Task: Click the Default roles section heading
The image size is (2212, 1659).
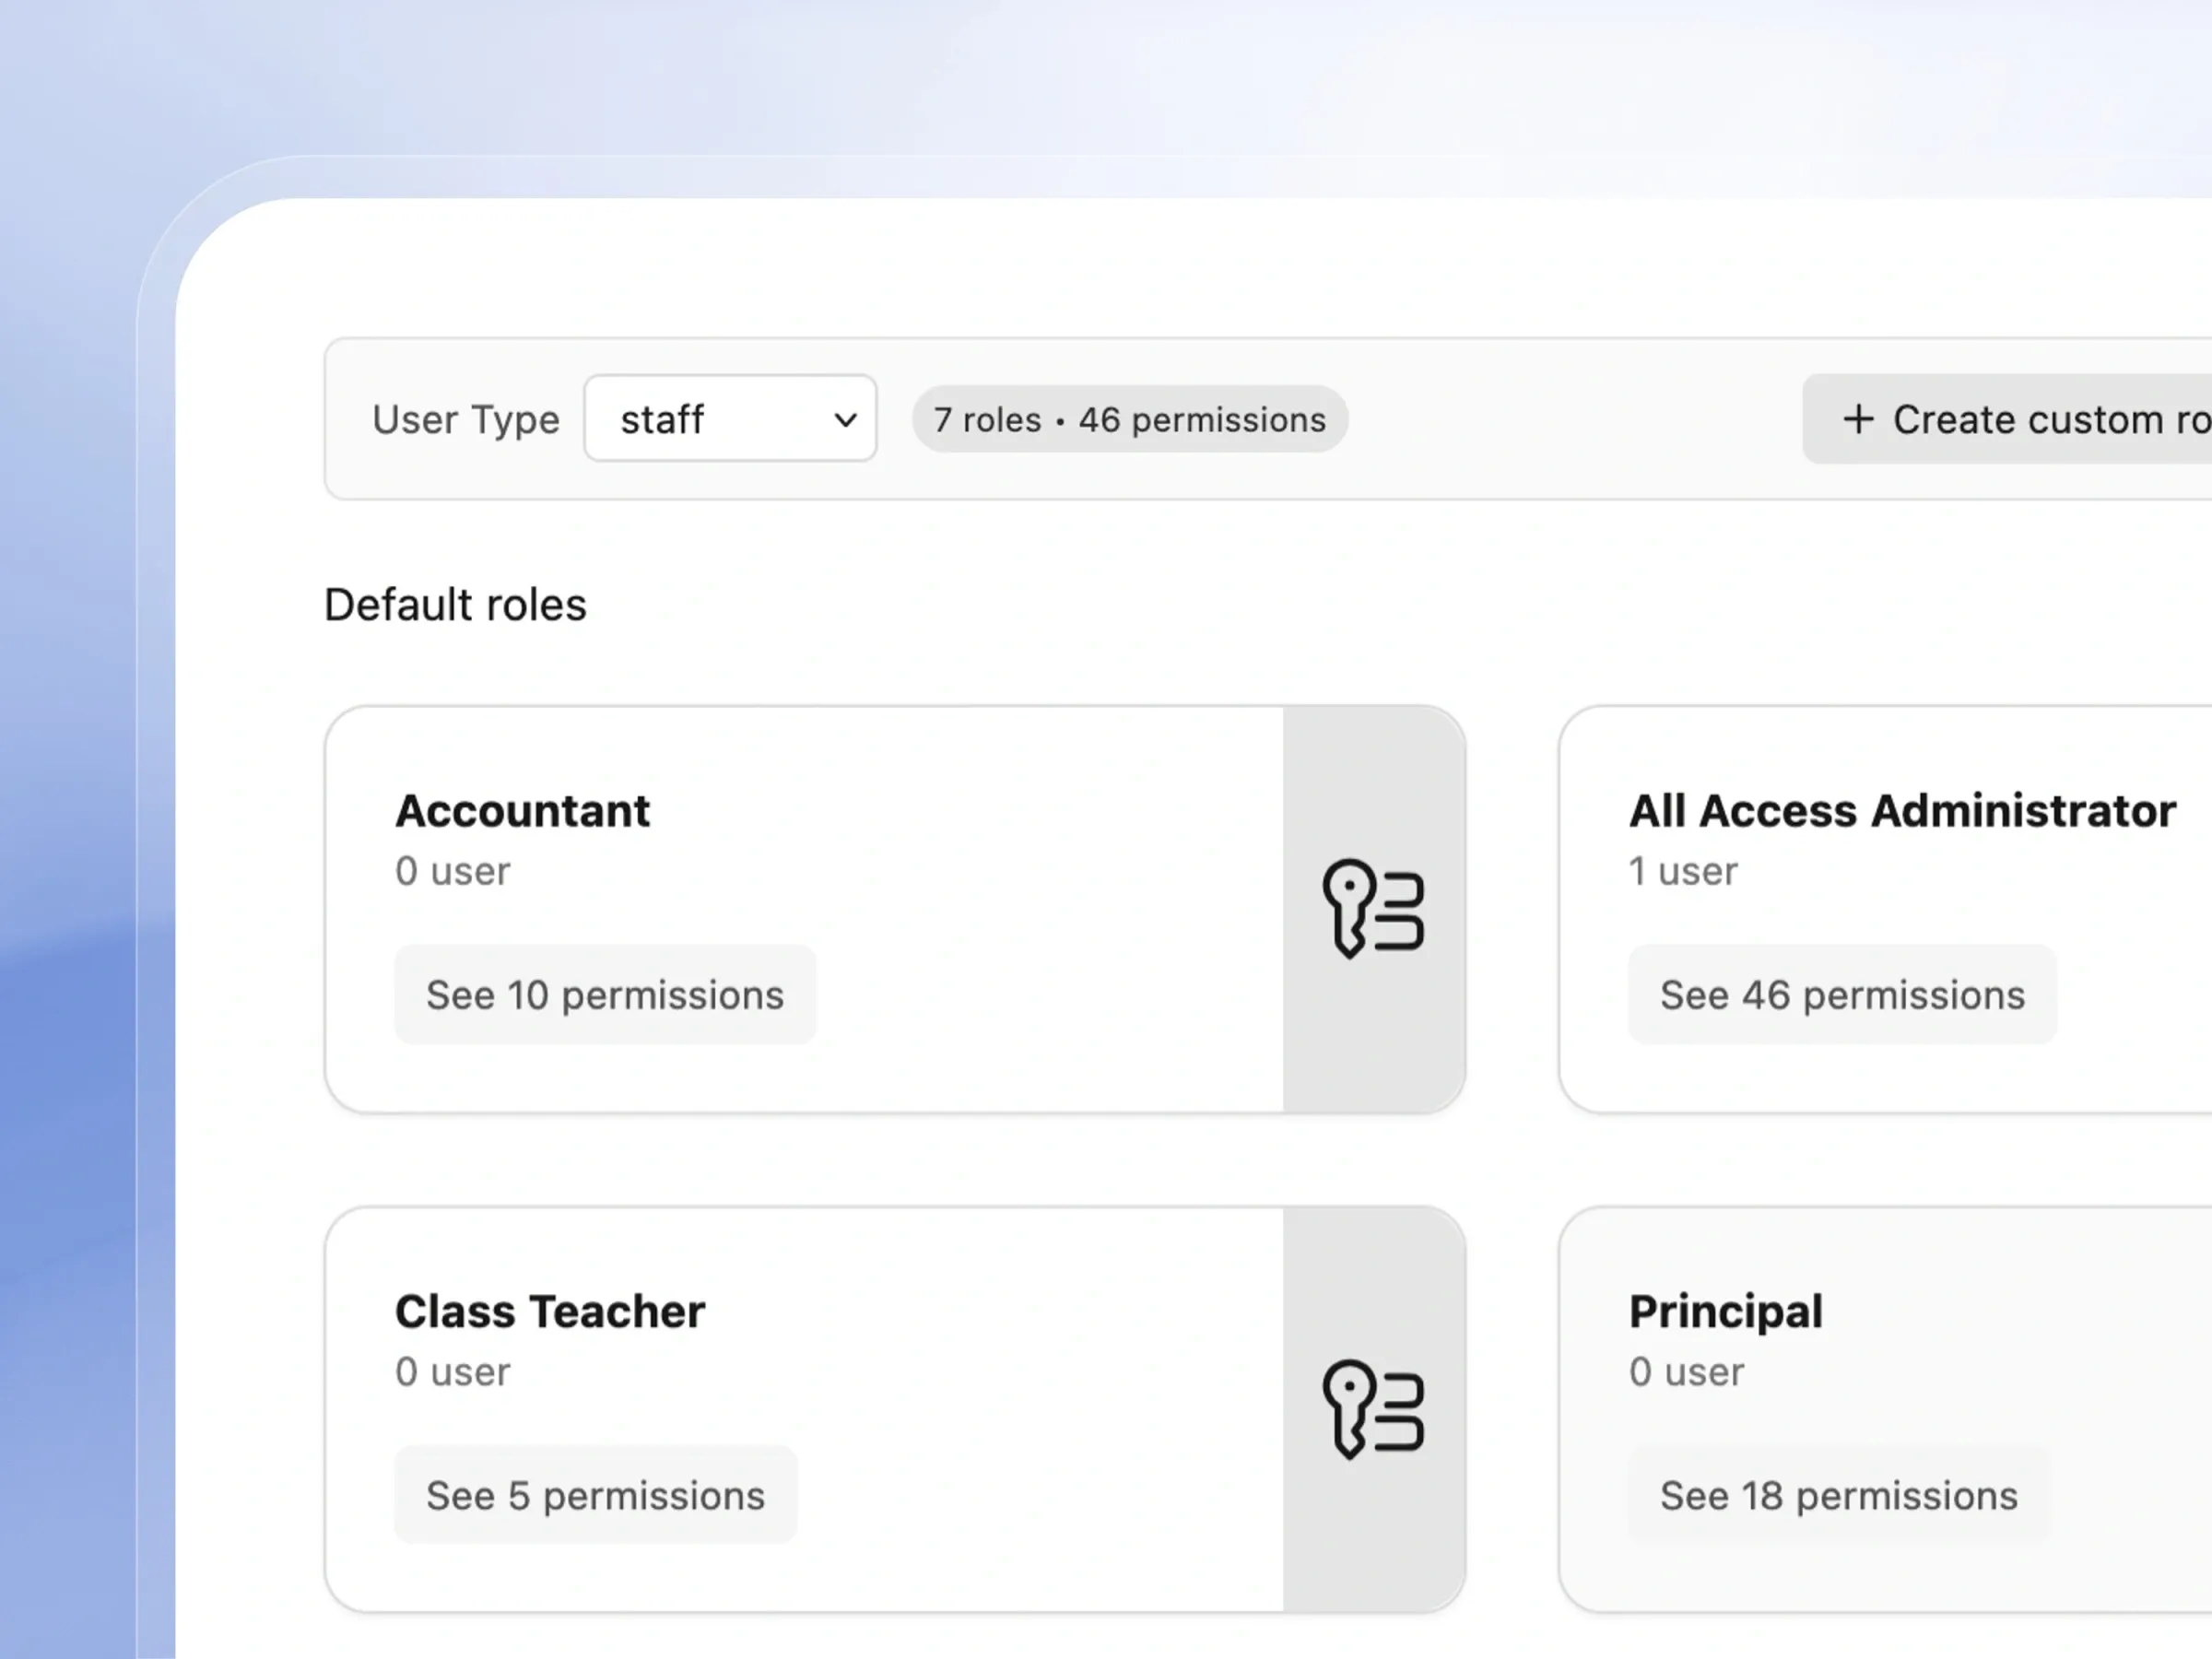Action: (x=455, y=604)
